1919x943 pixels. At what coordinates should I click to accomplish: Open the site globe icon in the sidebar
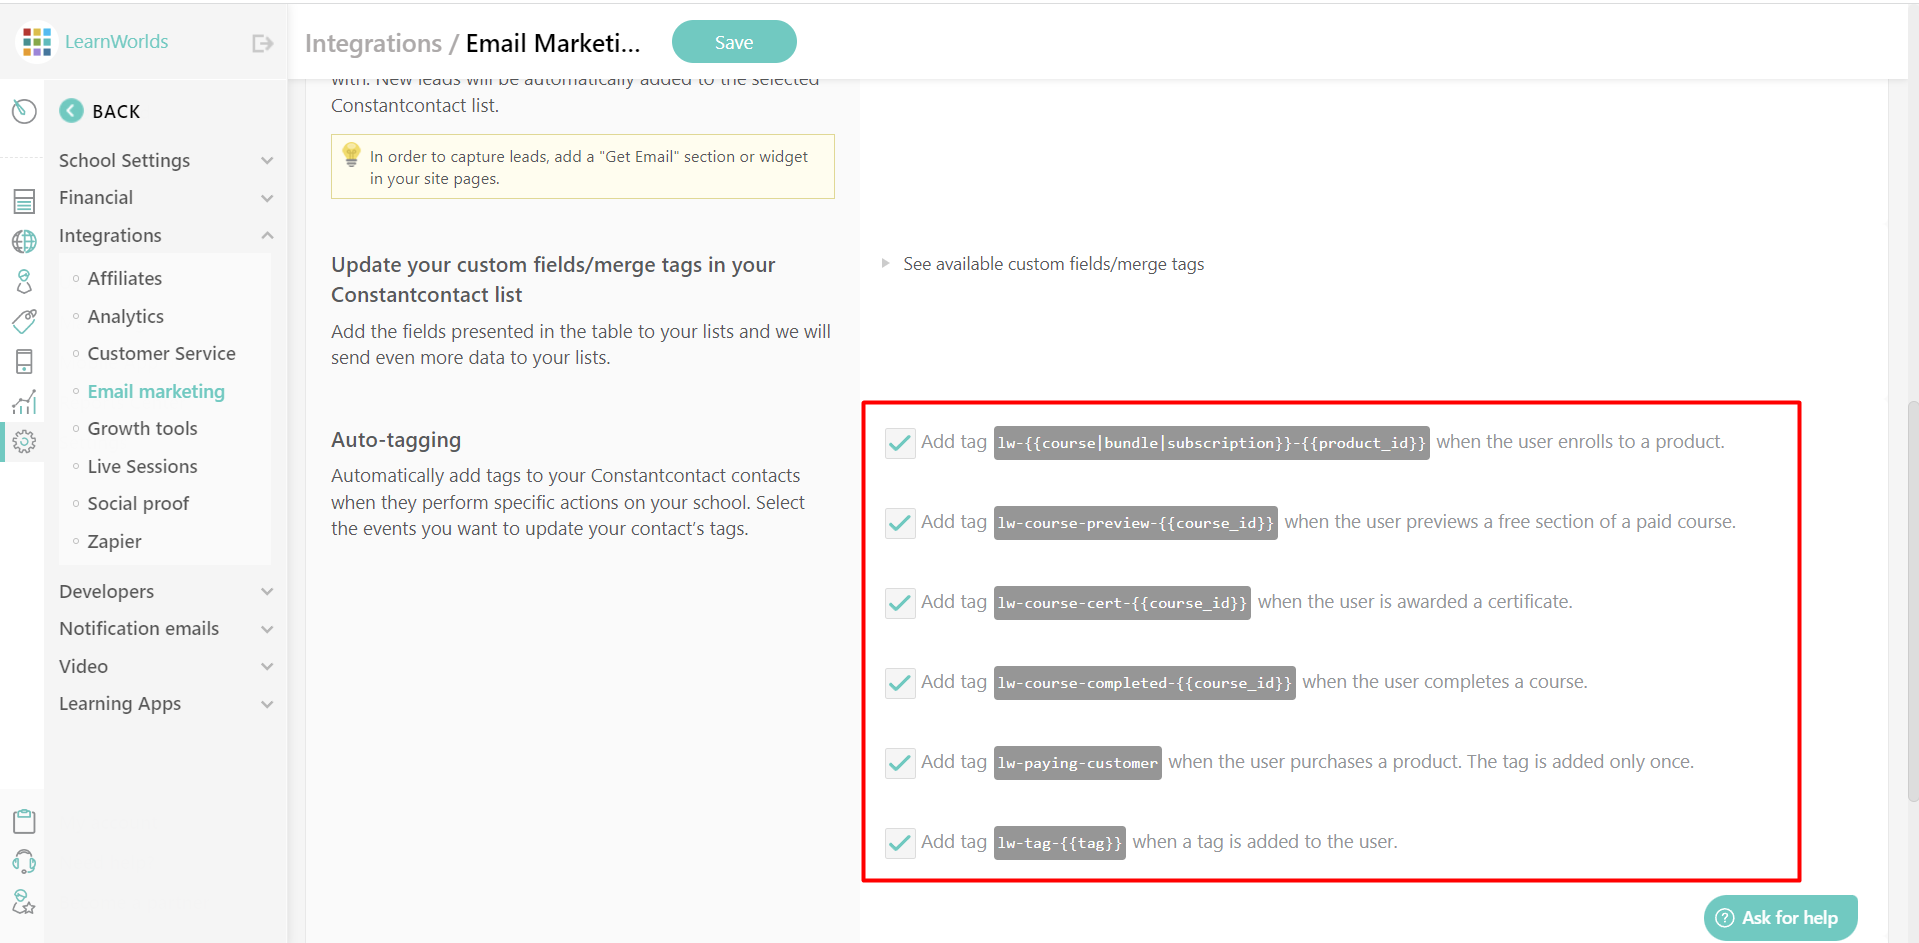click(24, 241)
